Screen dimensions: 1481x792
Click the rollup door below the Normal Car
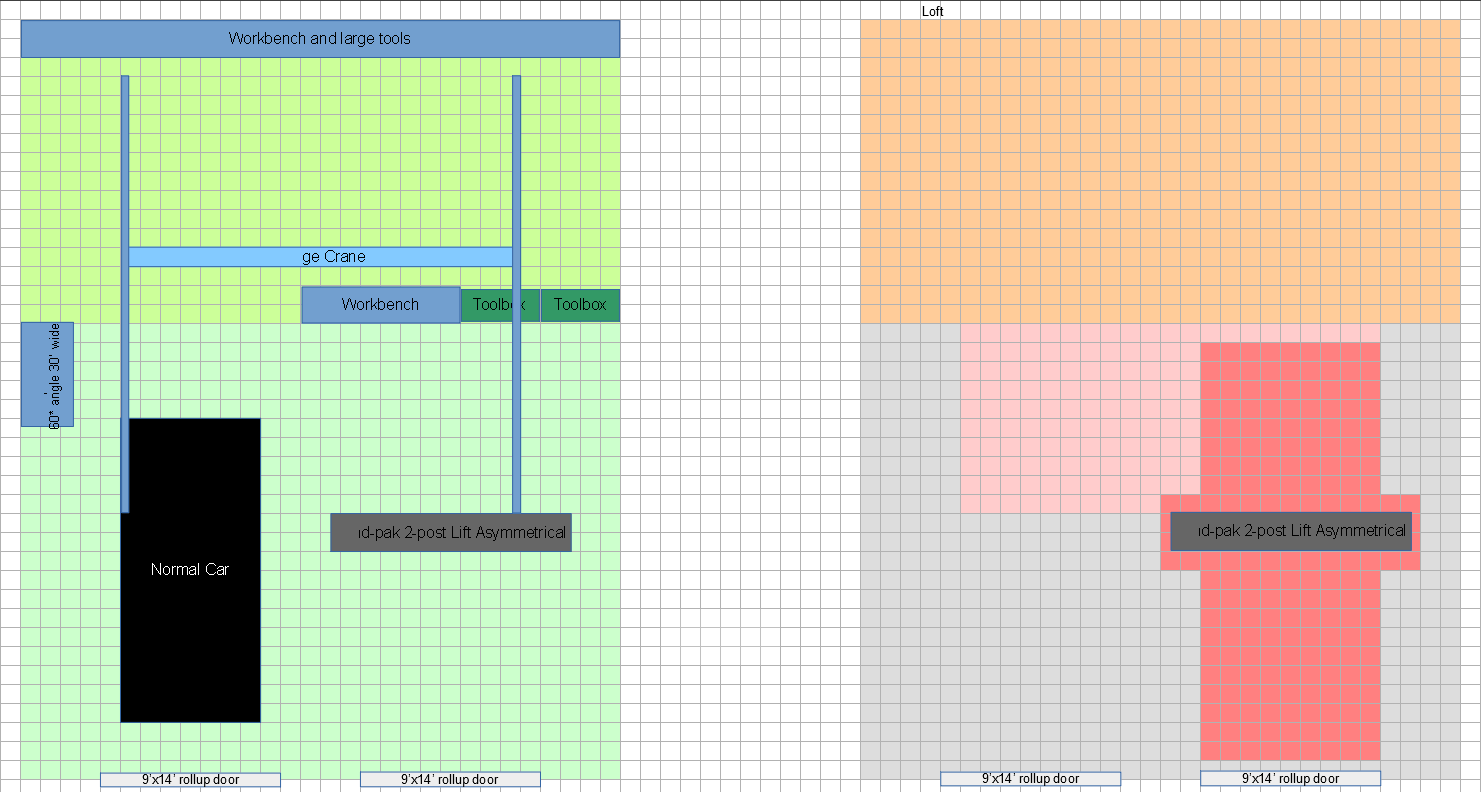(190, 780)
